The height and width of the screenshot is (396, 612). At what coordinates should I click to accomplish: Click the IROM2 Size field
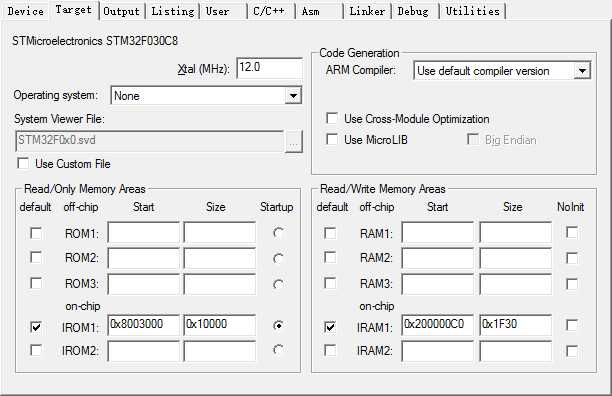[x=220, y=351]
